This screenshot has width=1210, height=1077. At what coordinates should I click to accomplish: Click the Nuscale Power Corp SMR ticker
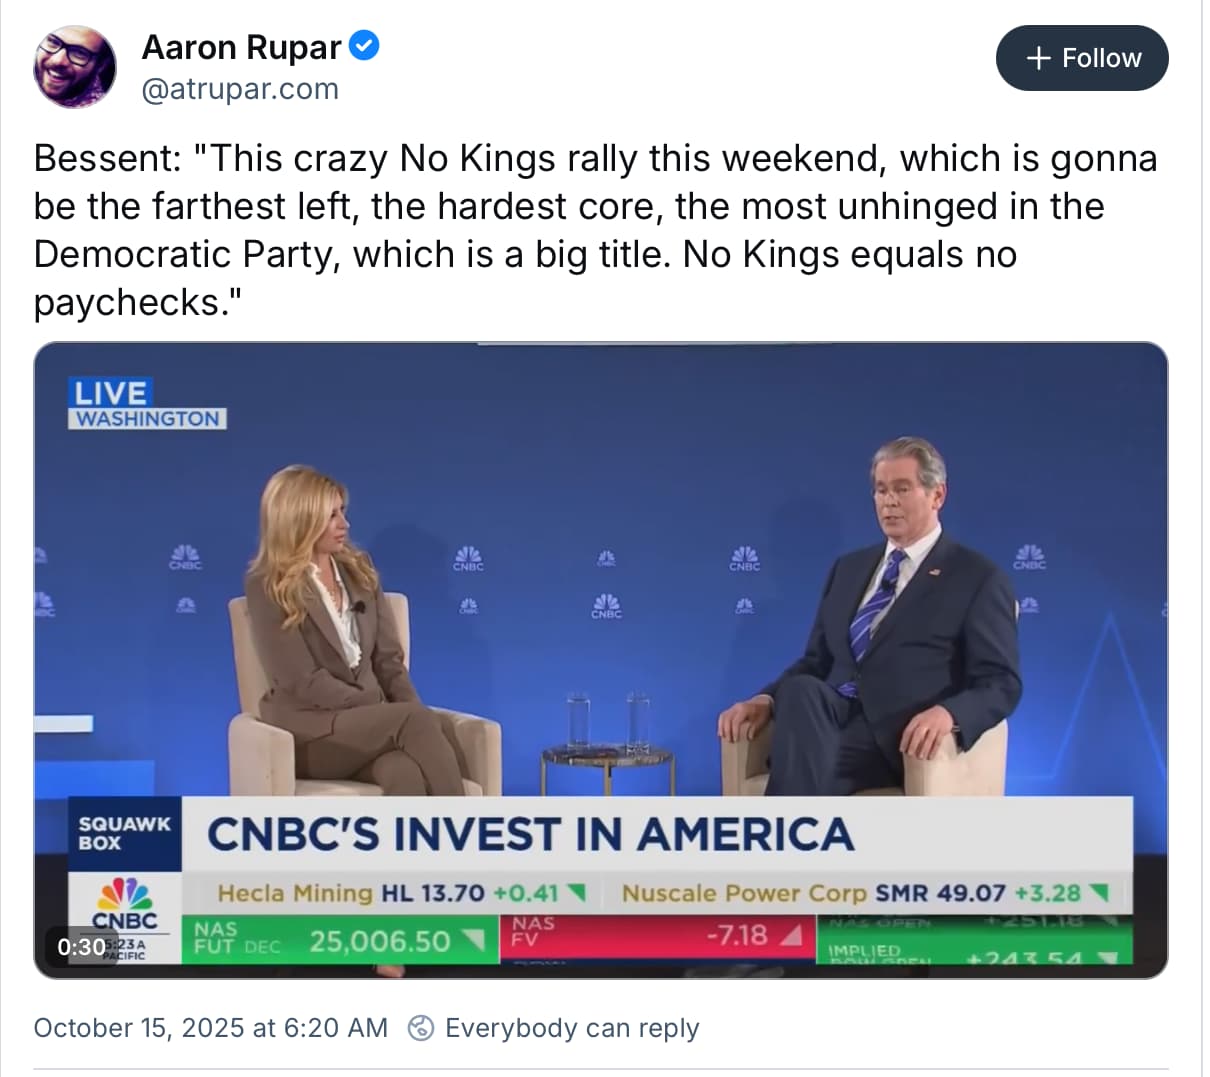tap(865, 893)
